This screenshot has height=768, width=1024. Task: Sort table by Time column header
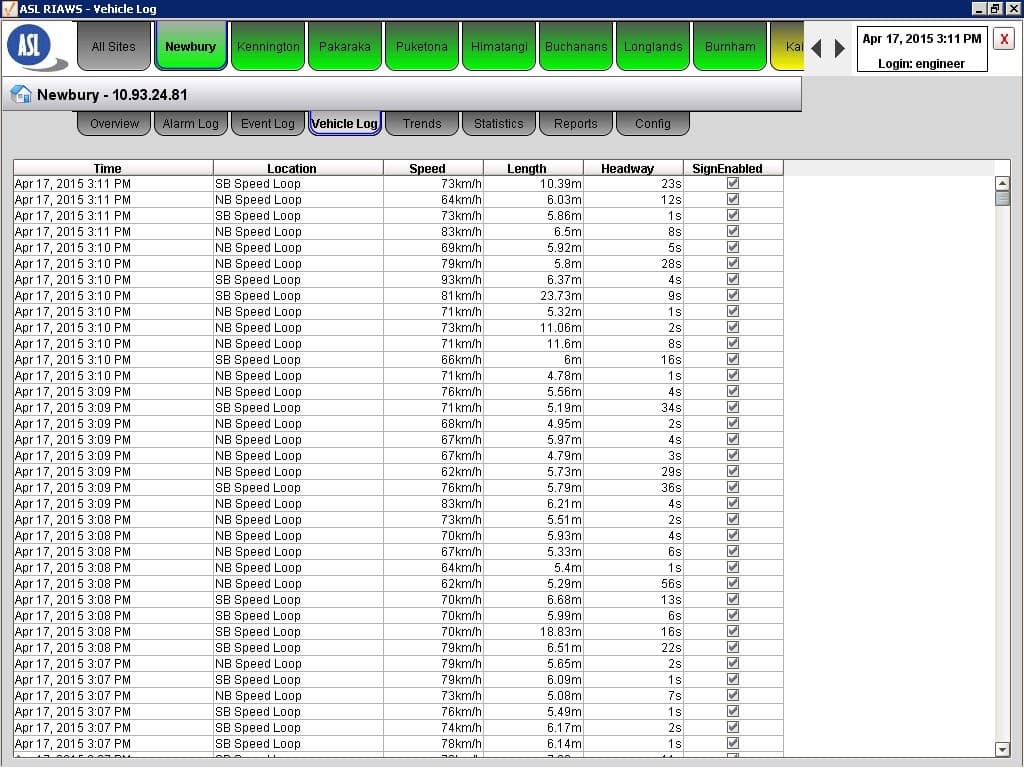(x=107, y=168)
